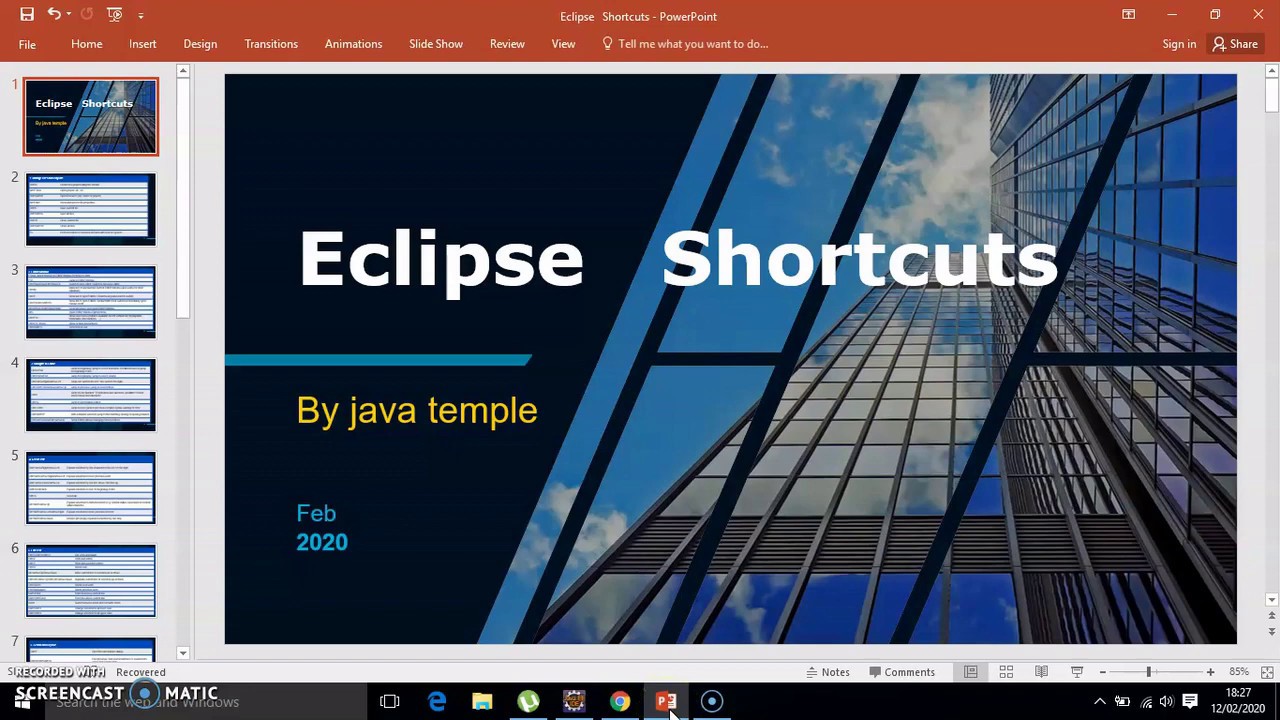The image size is (1280, 720).
Task: Go to next slide double-arrow button
Action: coord(1272,632)
